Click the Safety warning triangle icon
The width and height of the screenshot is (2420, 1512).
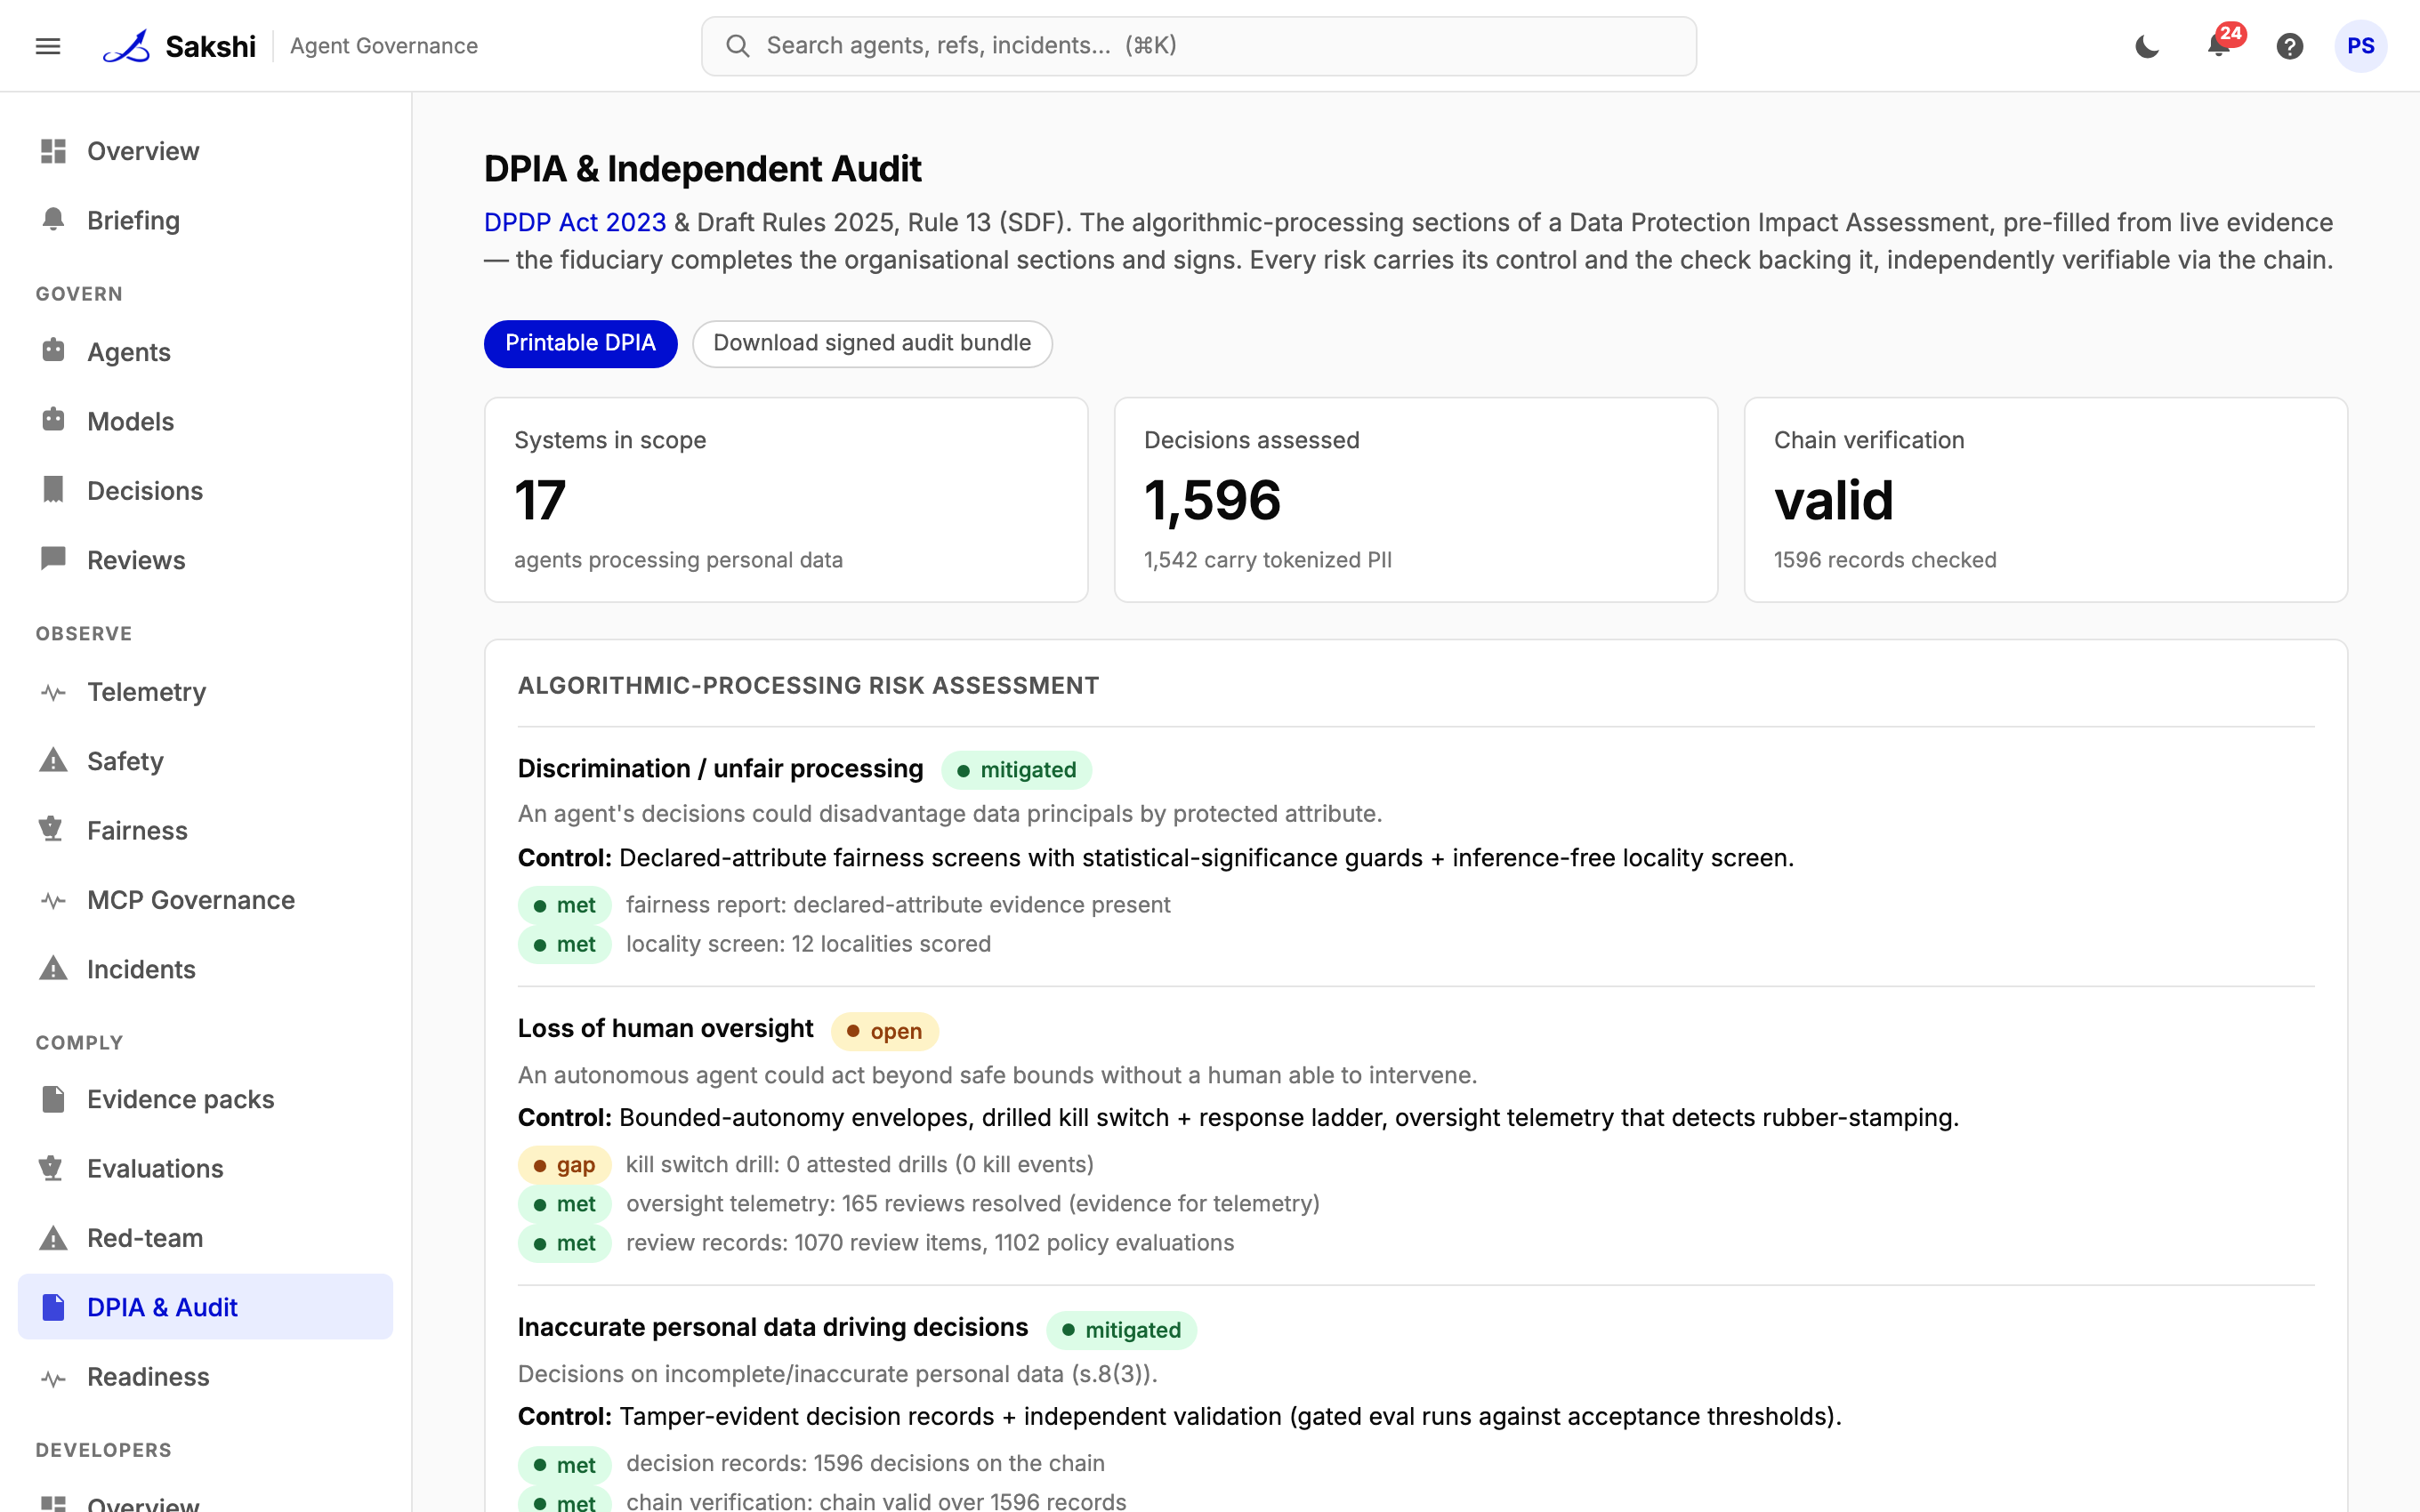(x=53, y=761)
